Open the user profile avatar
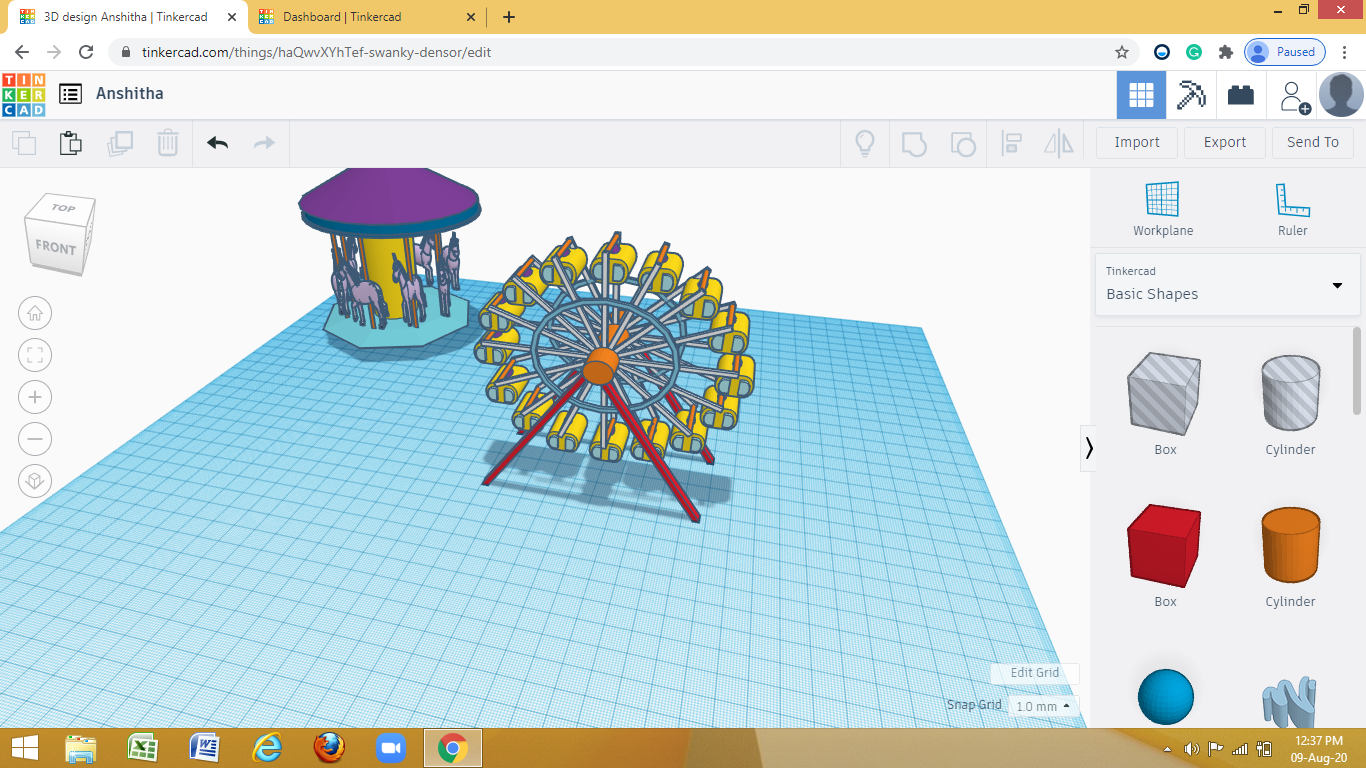The height and width of the screenshot is (768, 1366). click(x=1341, y=95)
